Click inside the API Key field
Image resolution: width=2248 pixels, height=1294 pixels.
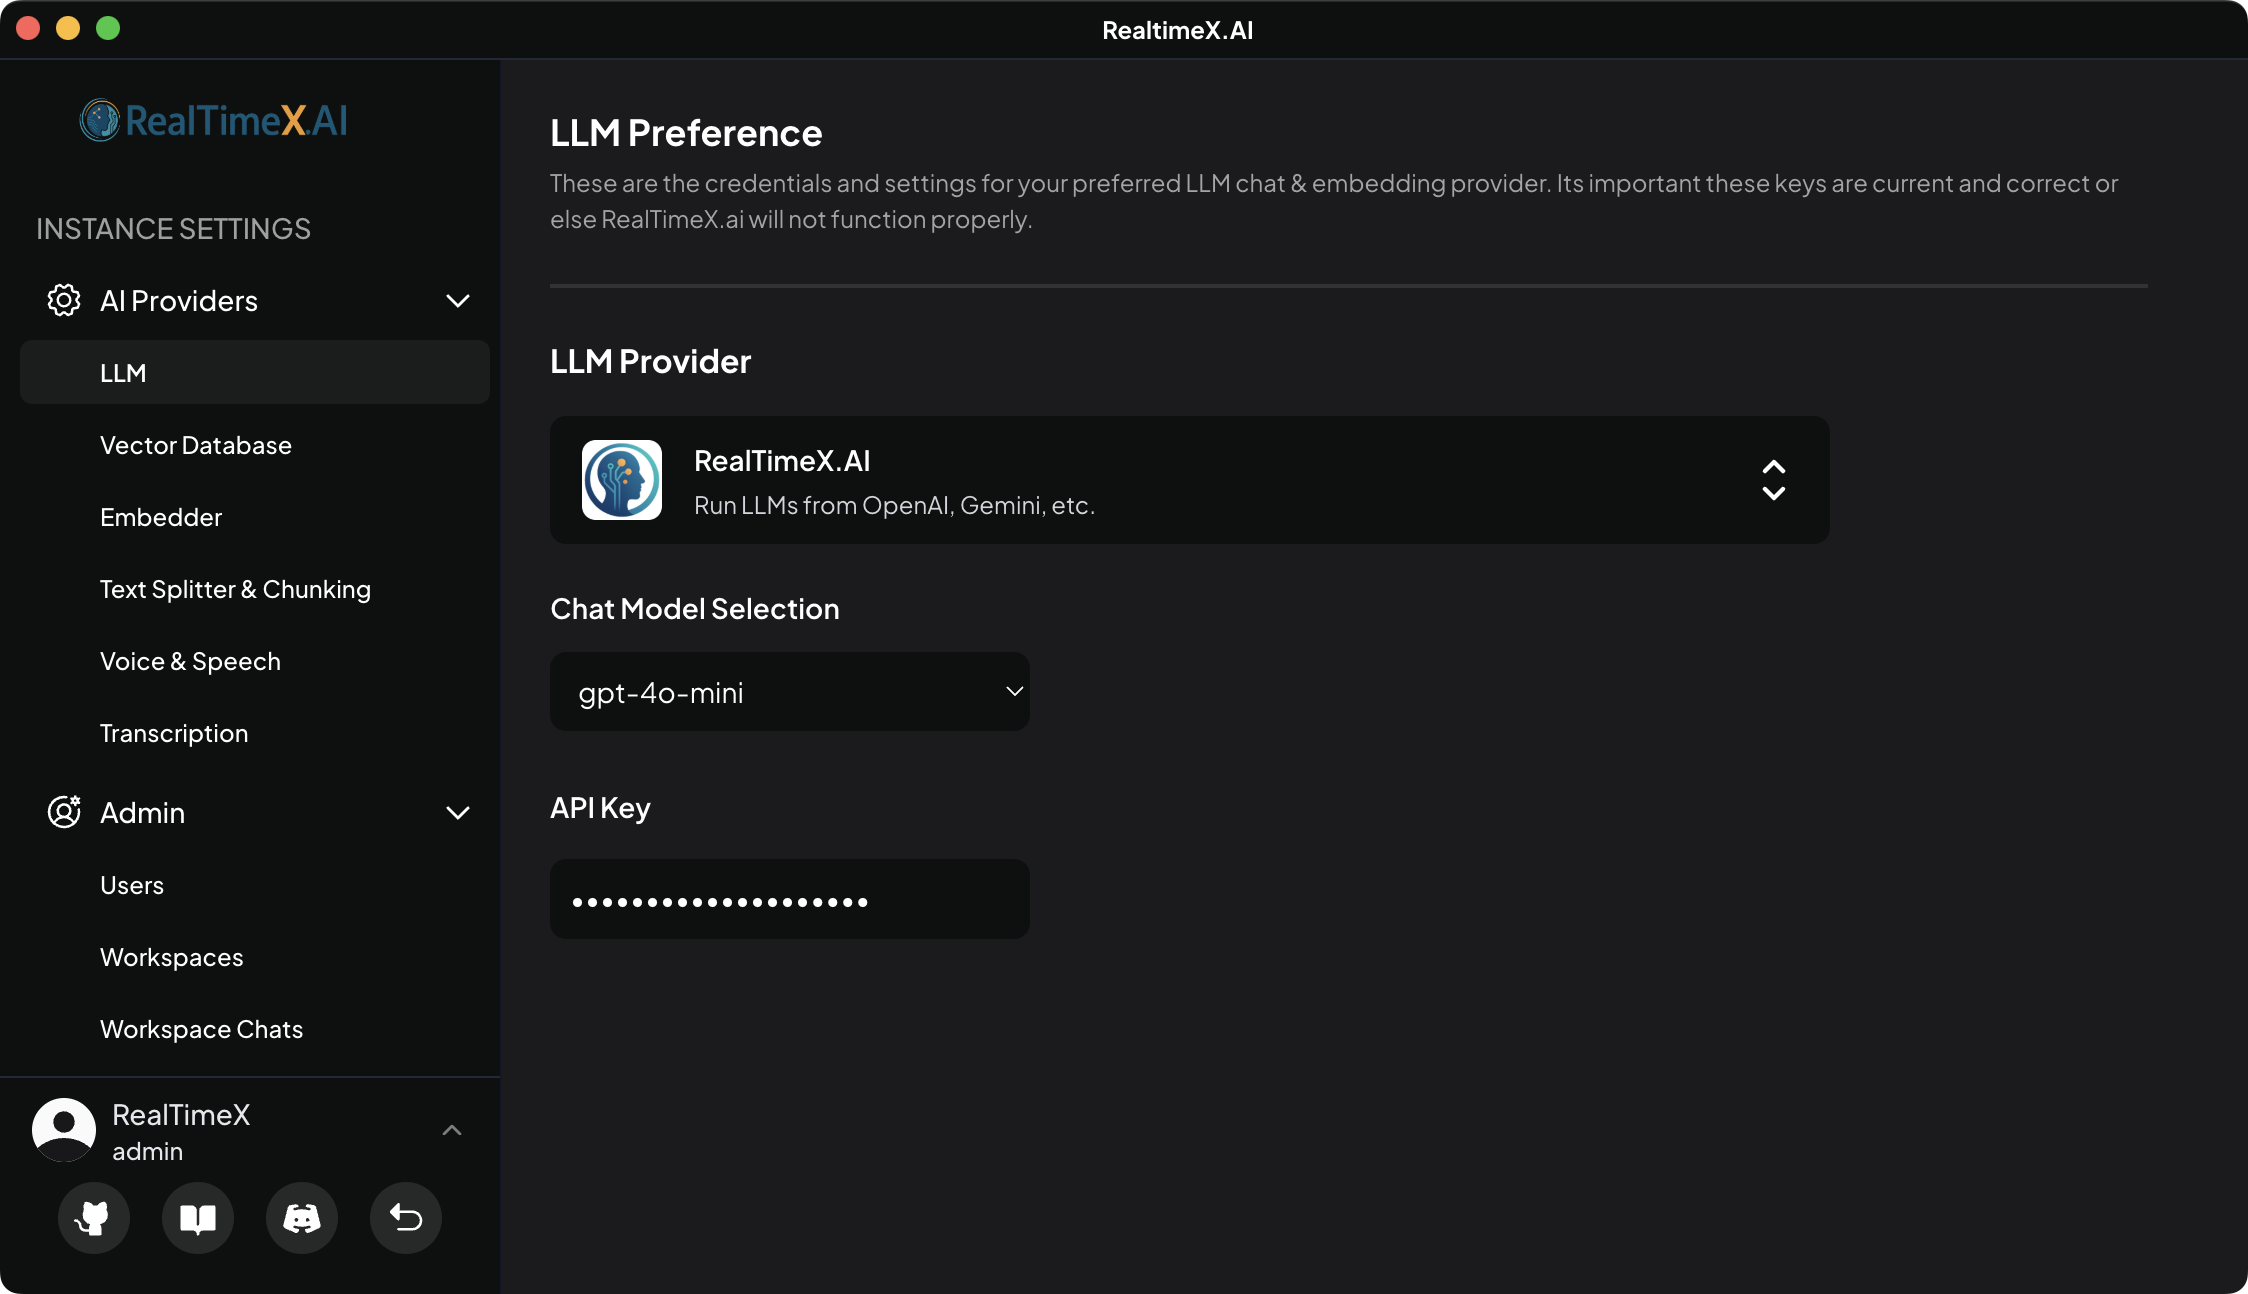788,899
